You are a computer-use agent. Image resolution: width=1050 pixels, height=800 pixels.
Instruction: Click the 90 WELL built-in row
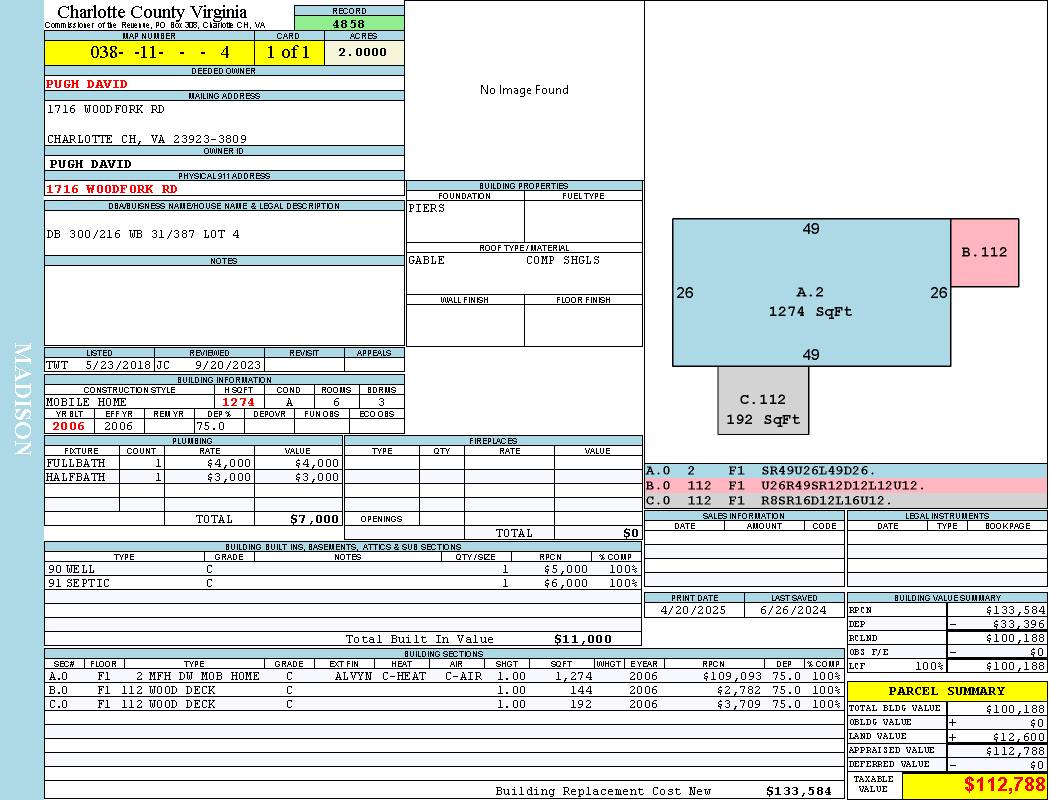pyautogui.click(x=342, y=568)
